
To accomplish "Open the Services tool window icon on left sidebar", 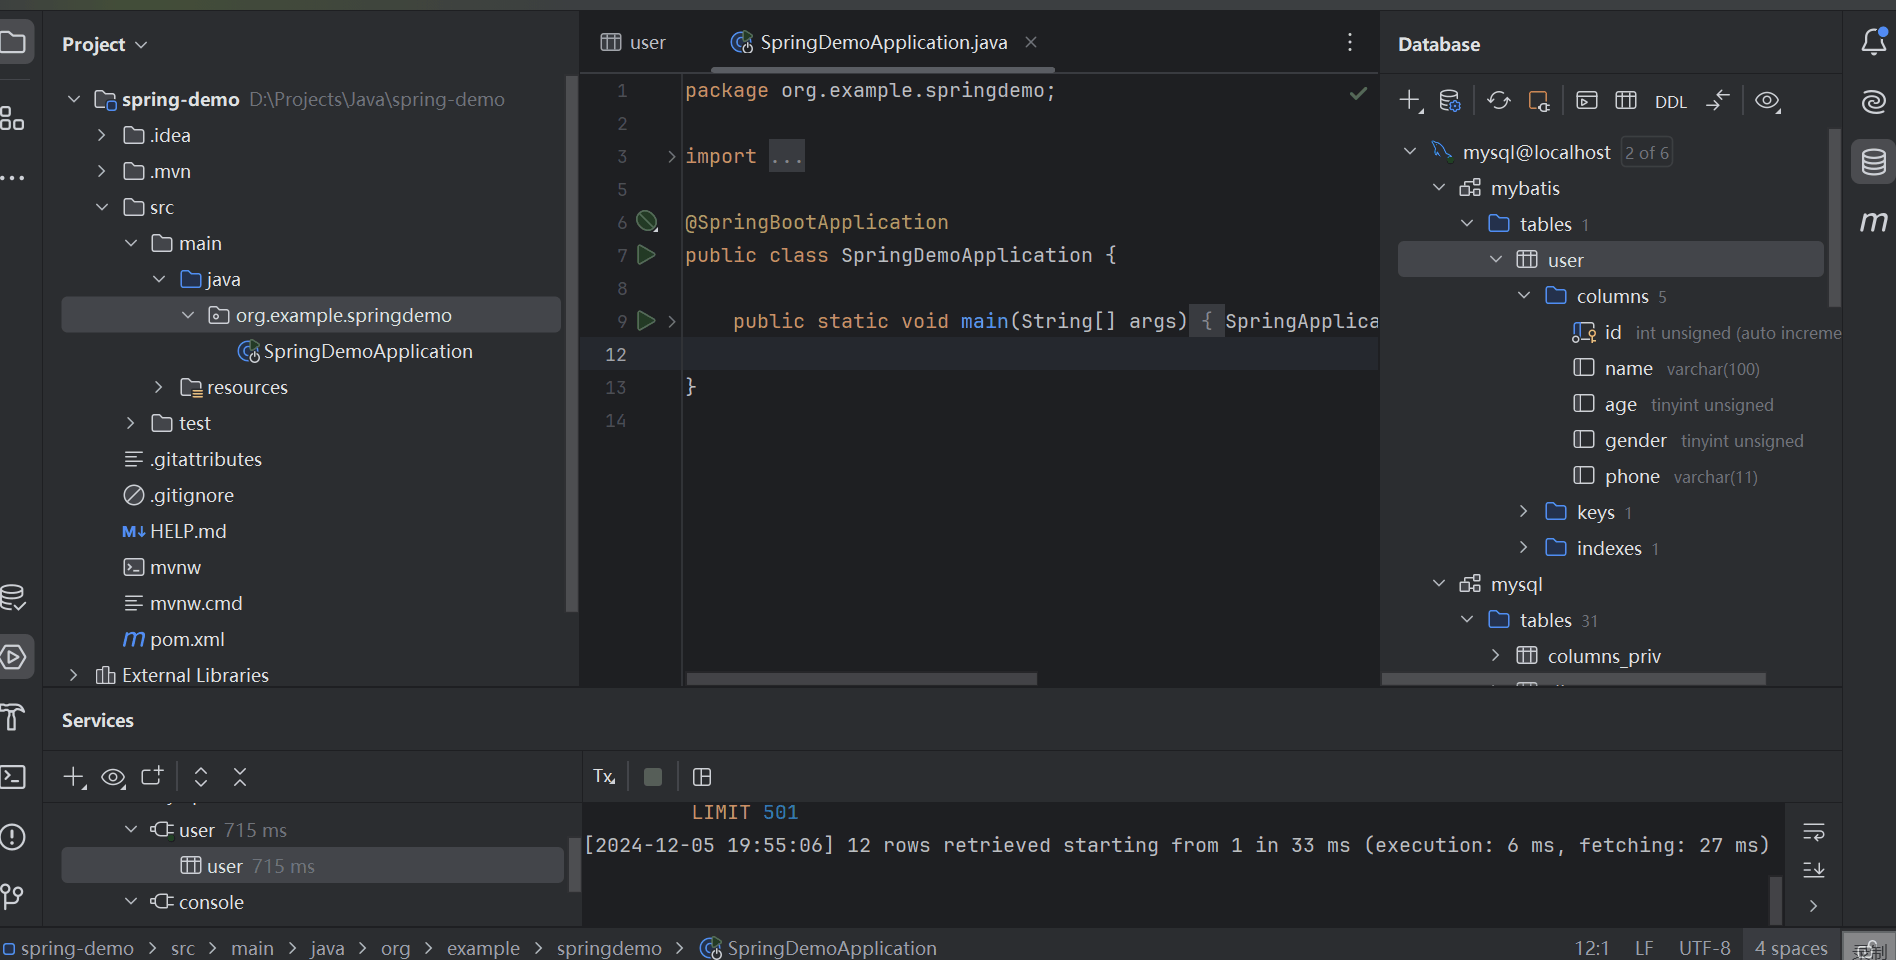I will point(13,657).
